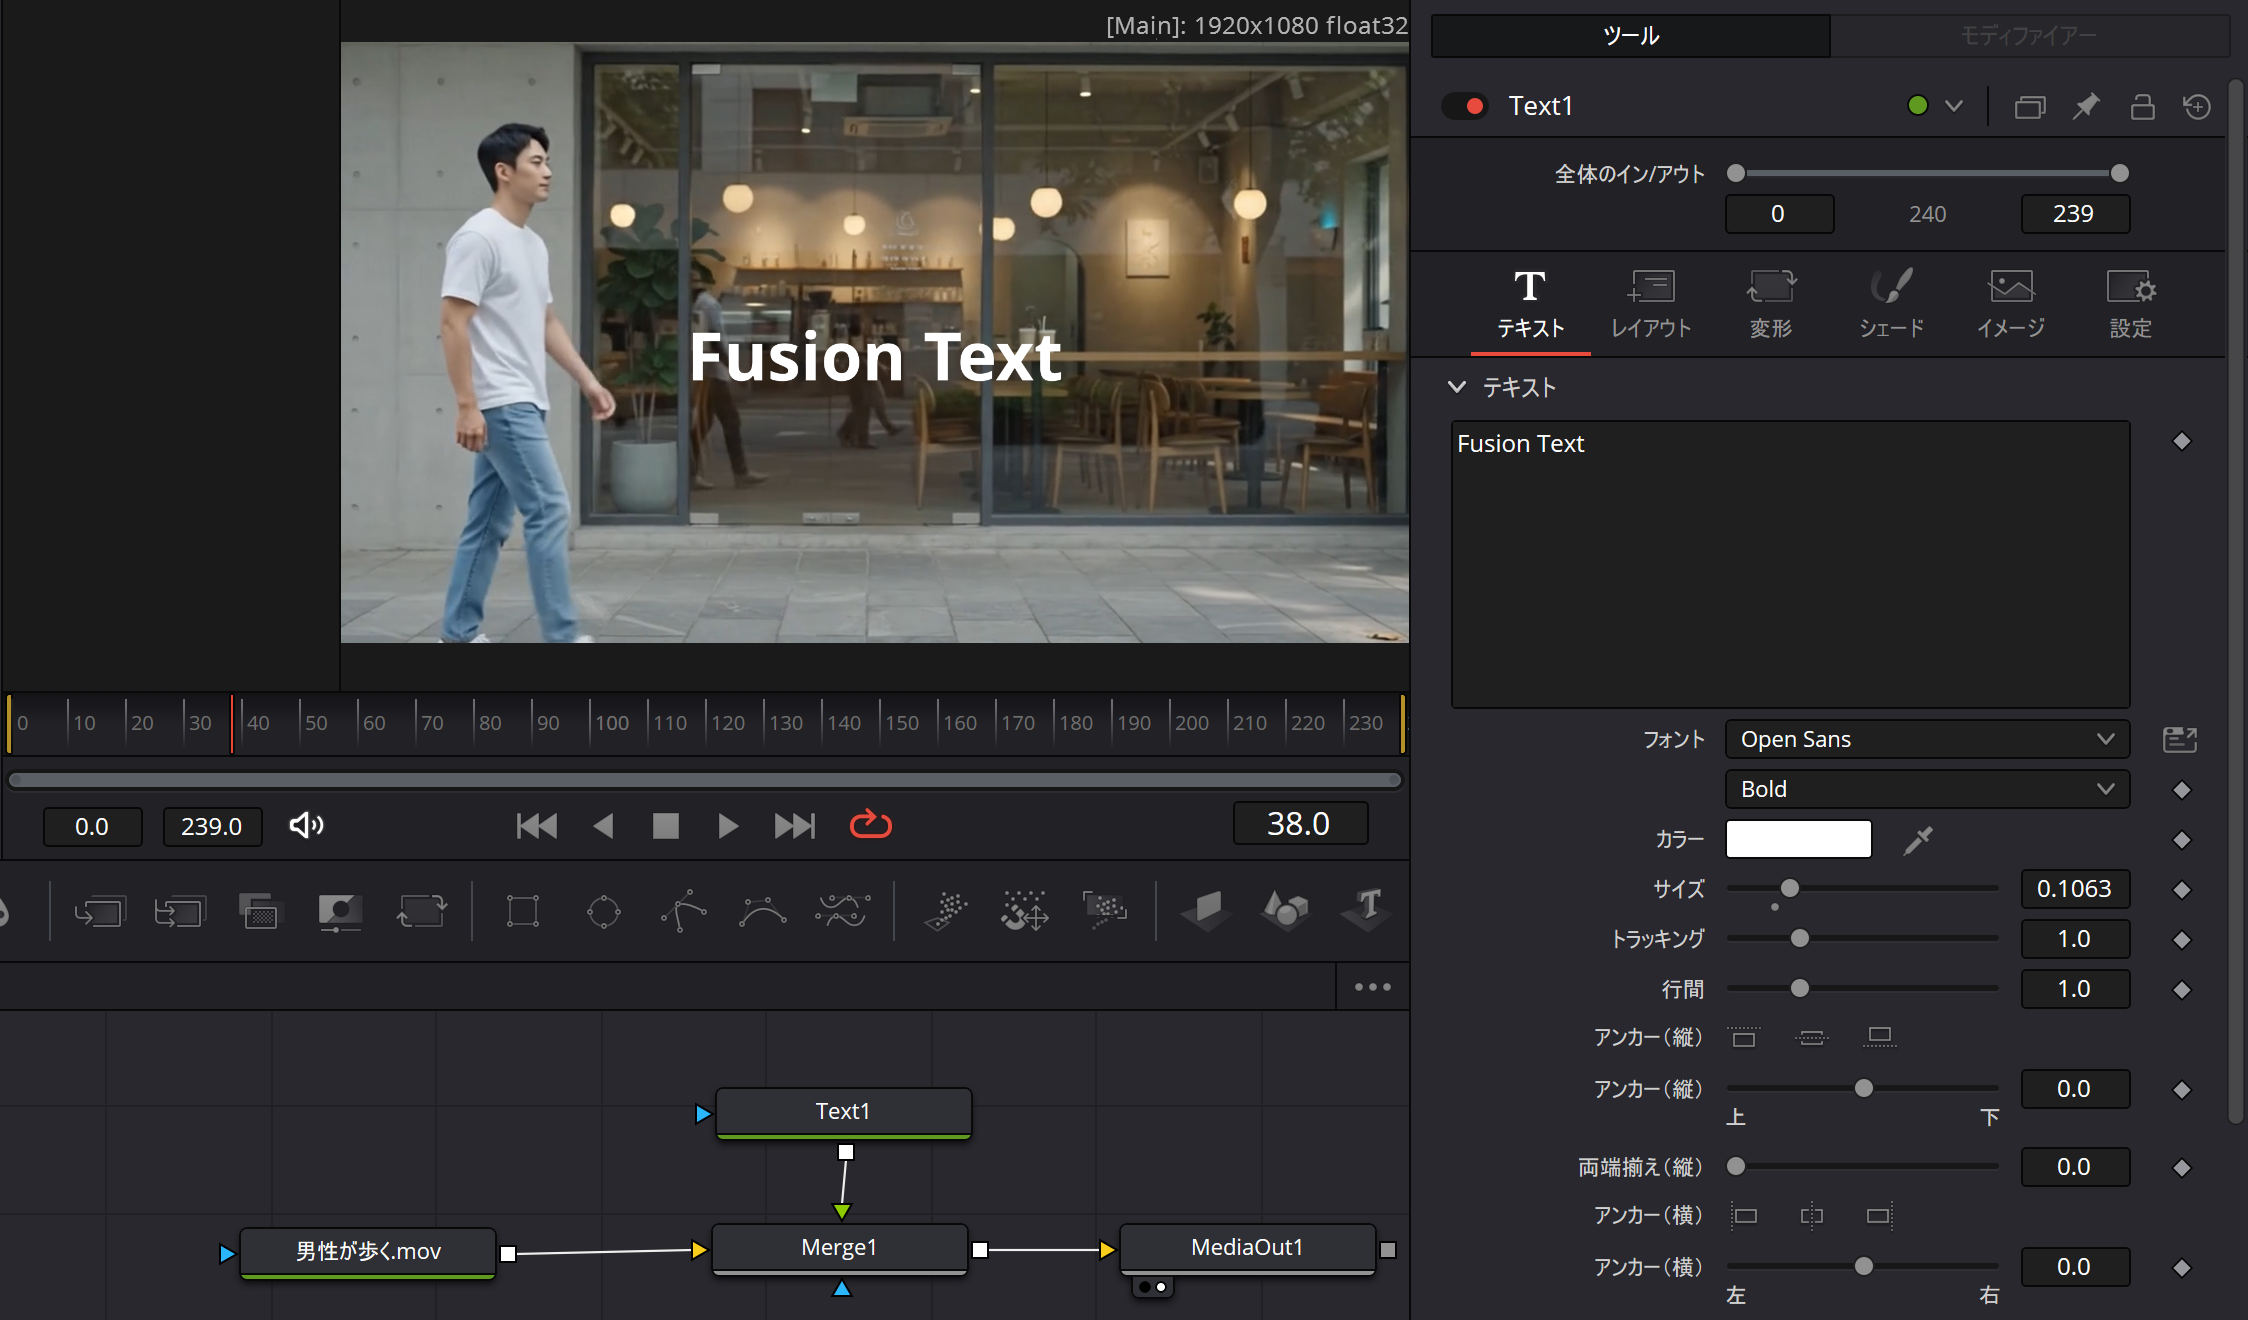Collapse the テキスト section
The image size is (2248, 1320).
(1457, 387)
